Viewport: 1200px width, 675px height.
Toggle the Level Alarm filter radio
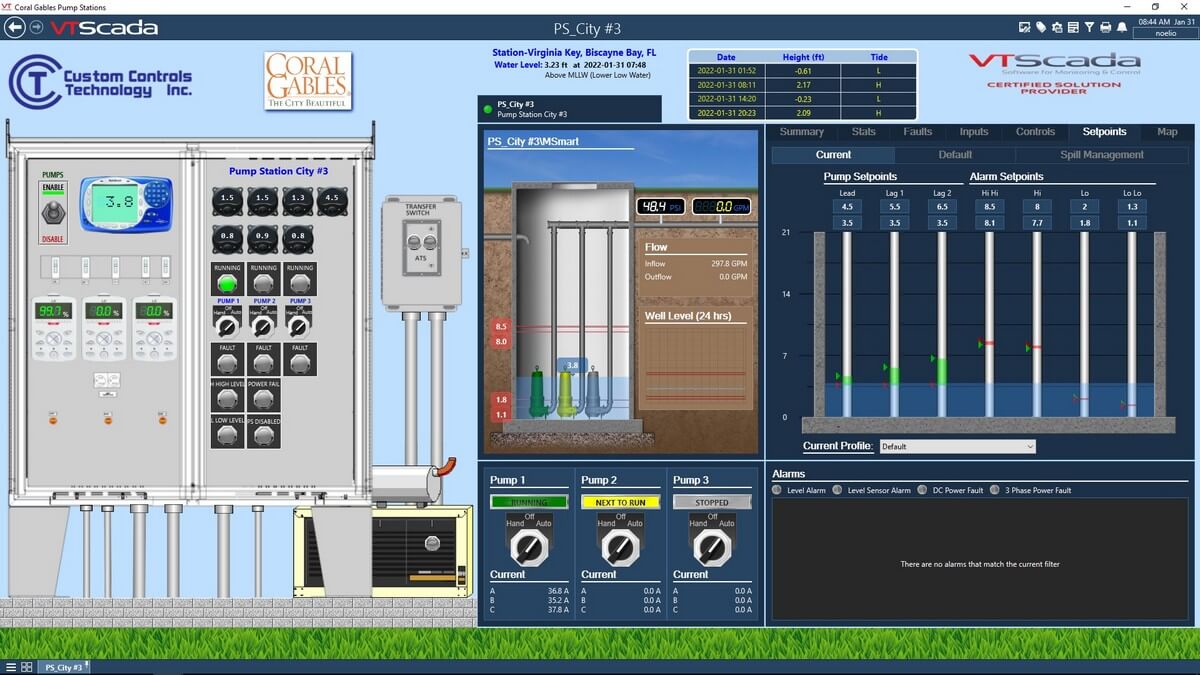(778, 490)
